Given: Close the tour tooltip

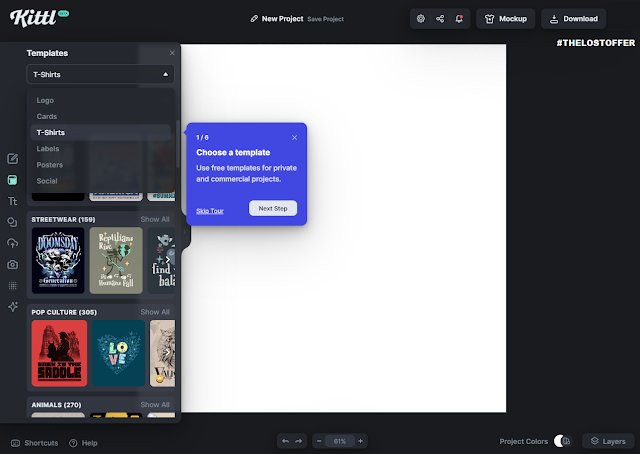Looking at the screenshot, I should tap(294, 138).
